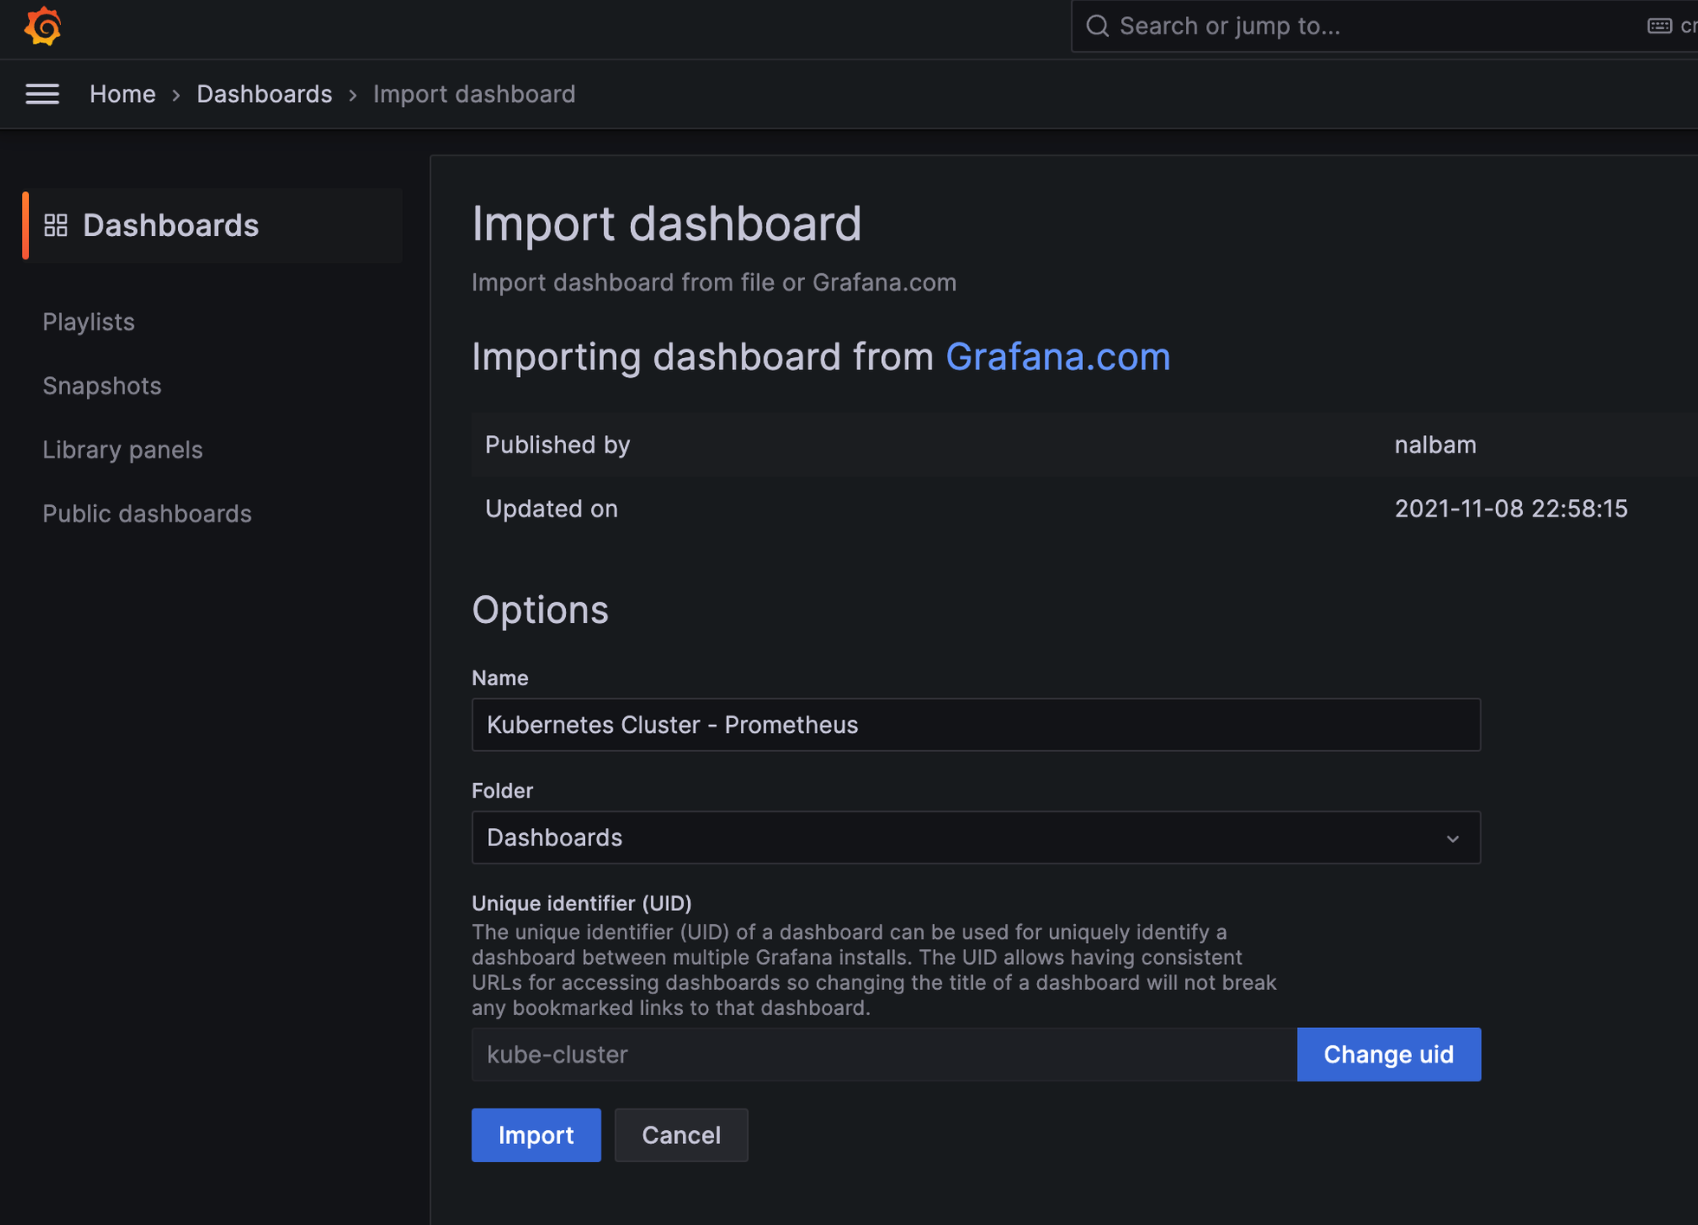The image size is (1698, 1225).
Task: Click the search magnifier icon
Action: coord(1097,26)
